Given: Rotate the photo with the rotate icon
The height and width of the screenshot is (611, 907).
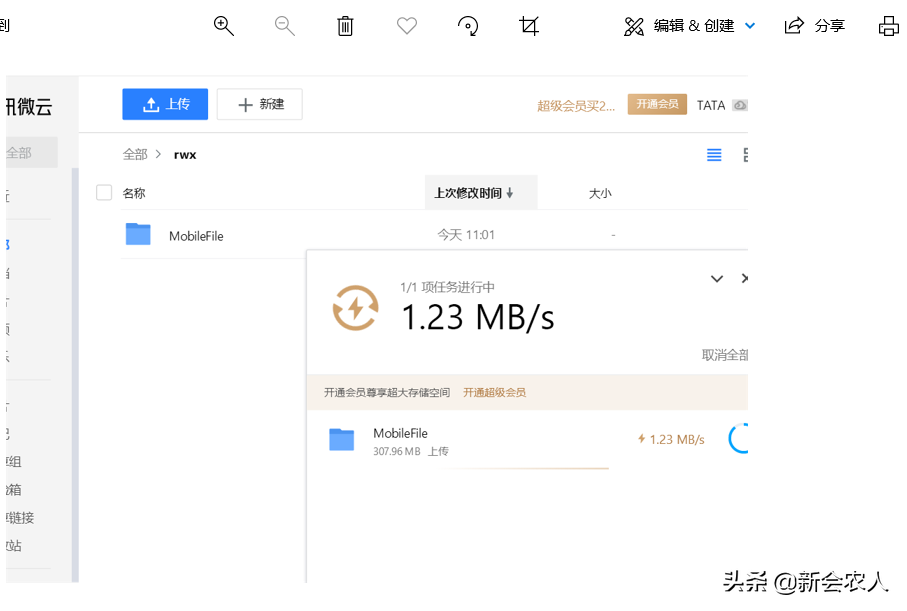Looking at the screenshot, I should (x=468, y=25).
